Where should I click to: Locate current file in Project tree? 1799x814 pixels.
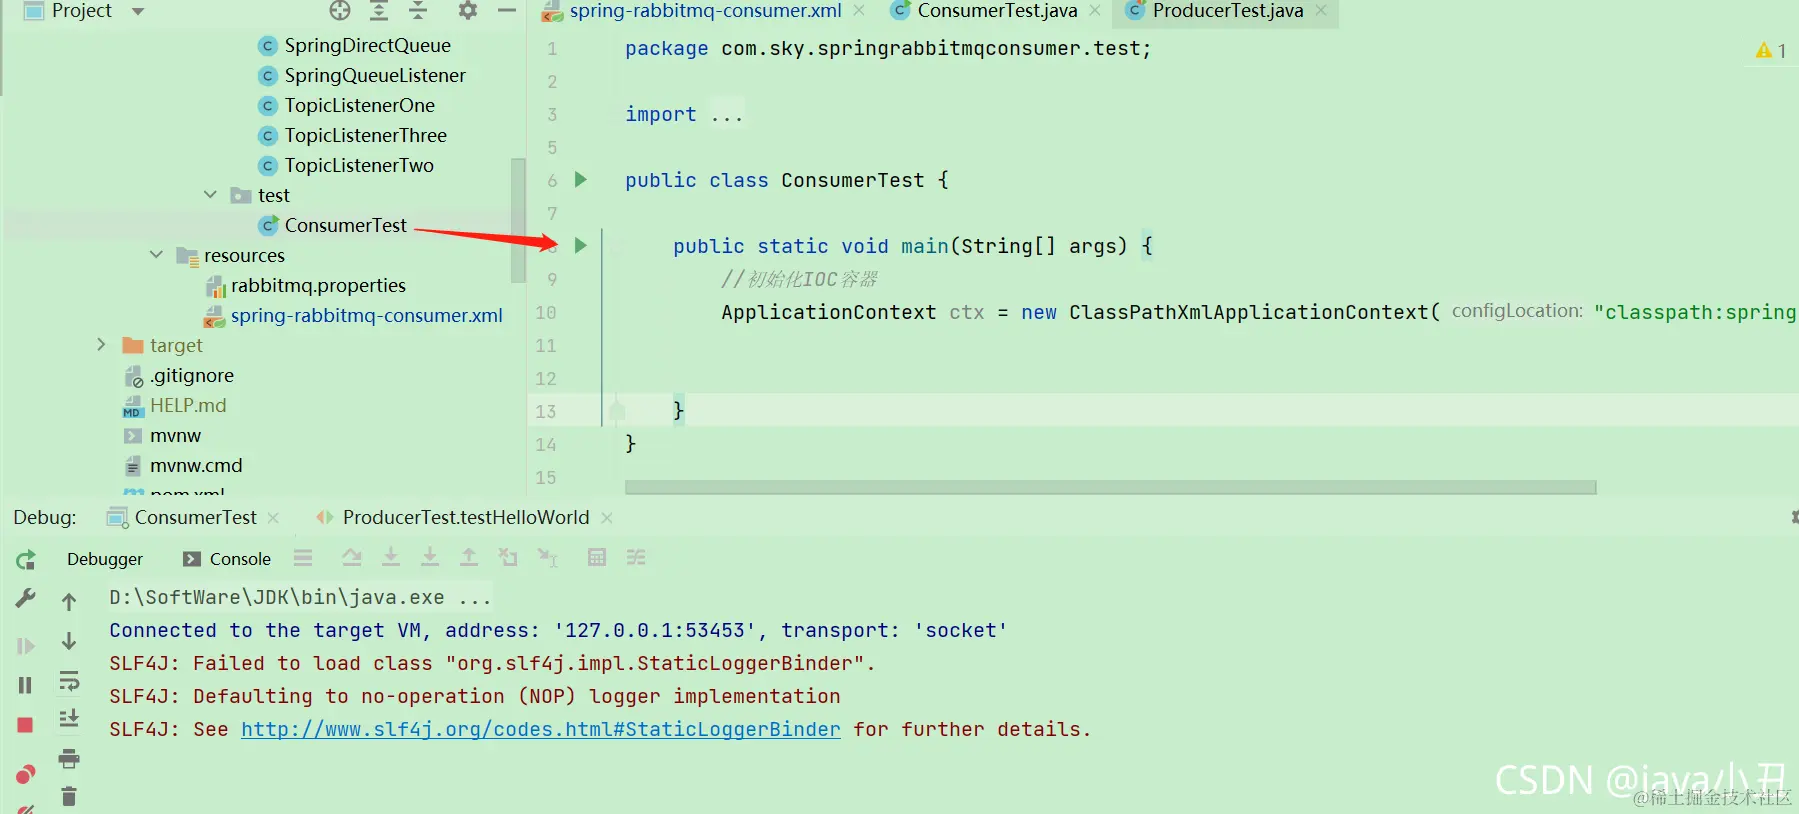coord(340,11)
